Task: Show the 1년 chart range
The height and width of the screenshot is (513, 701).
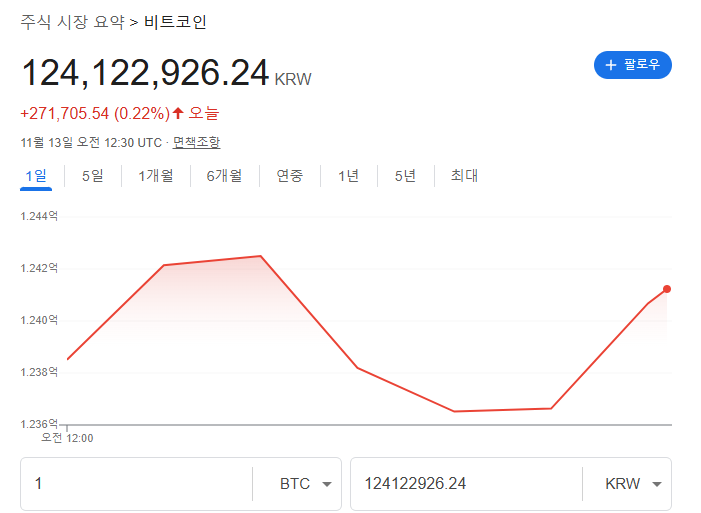Action: click(x=348, y=176)
